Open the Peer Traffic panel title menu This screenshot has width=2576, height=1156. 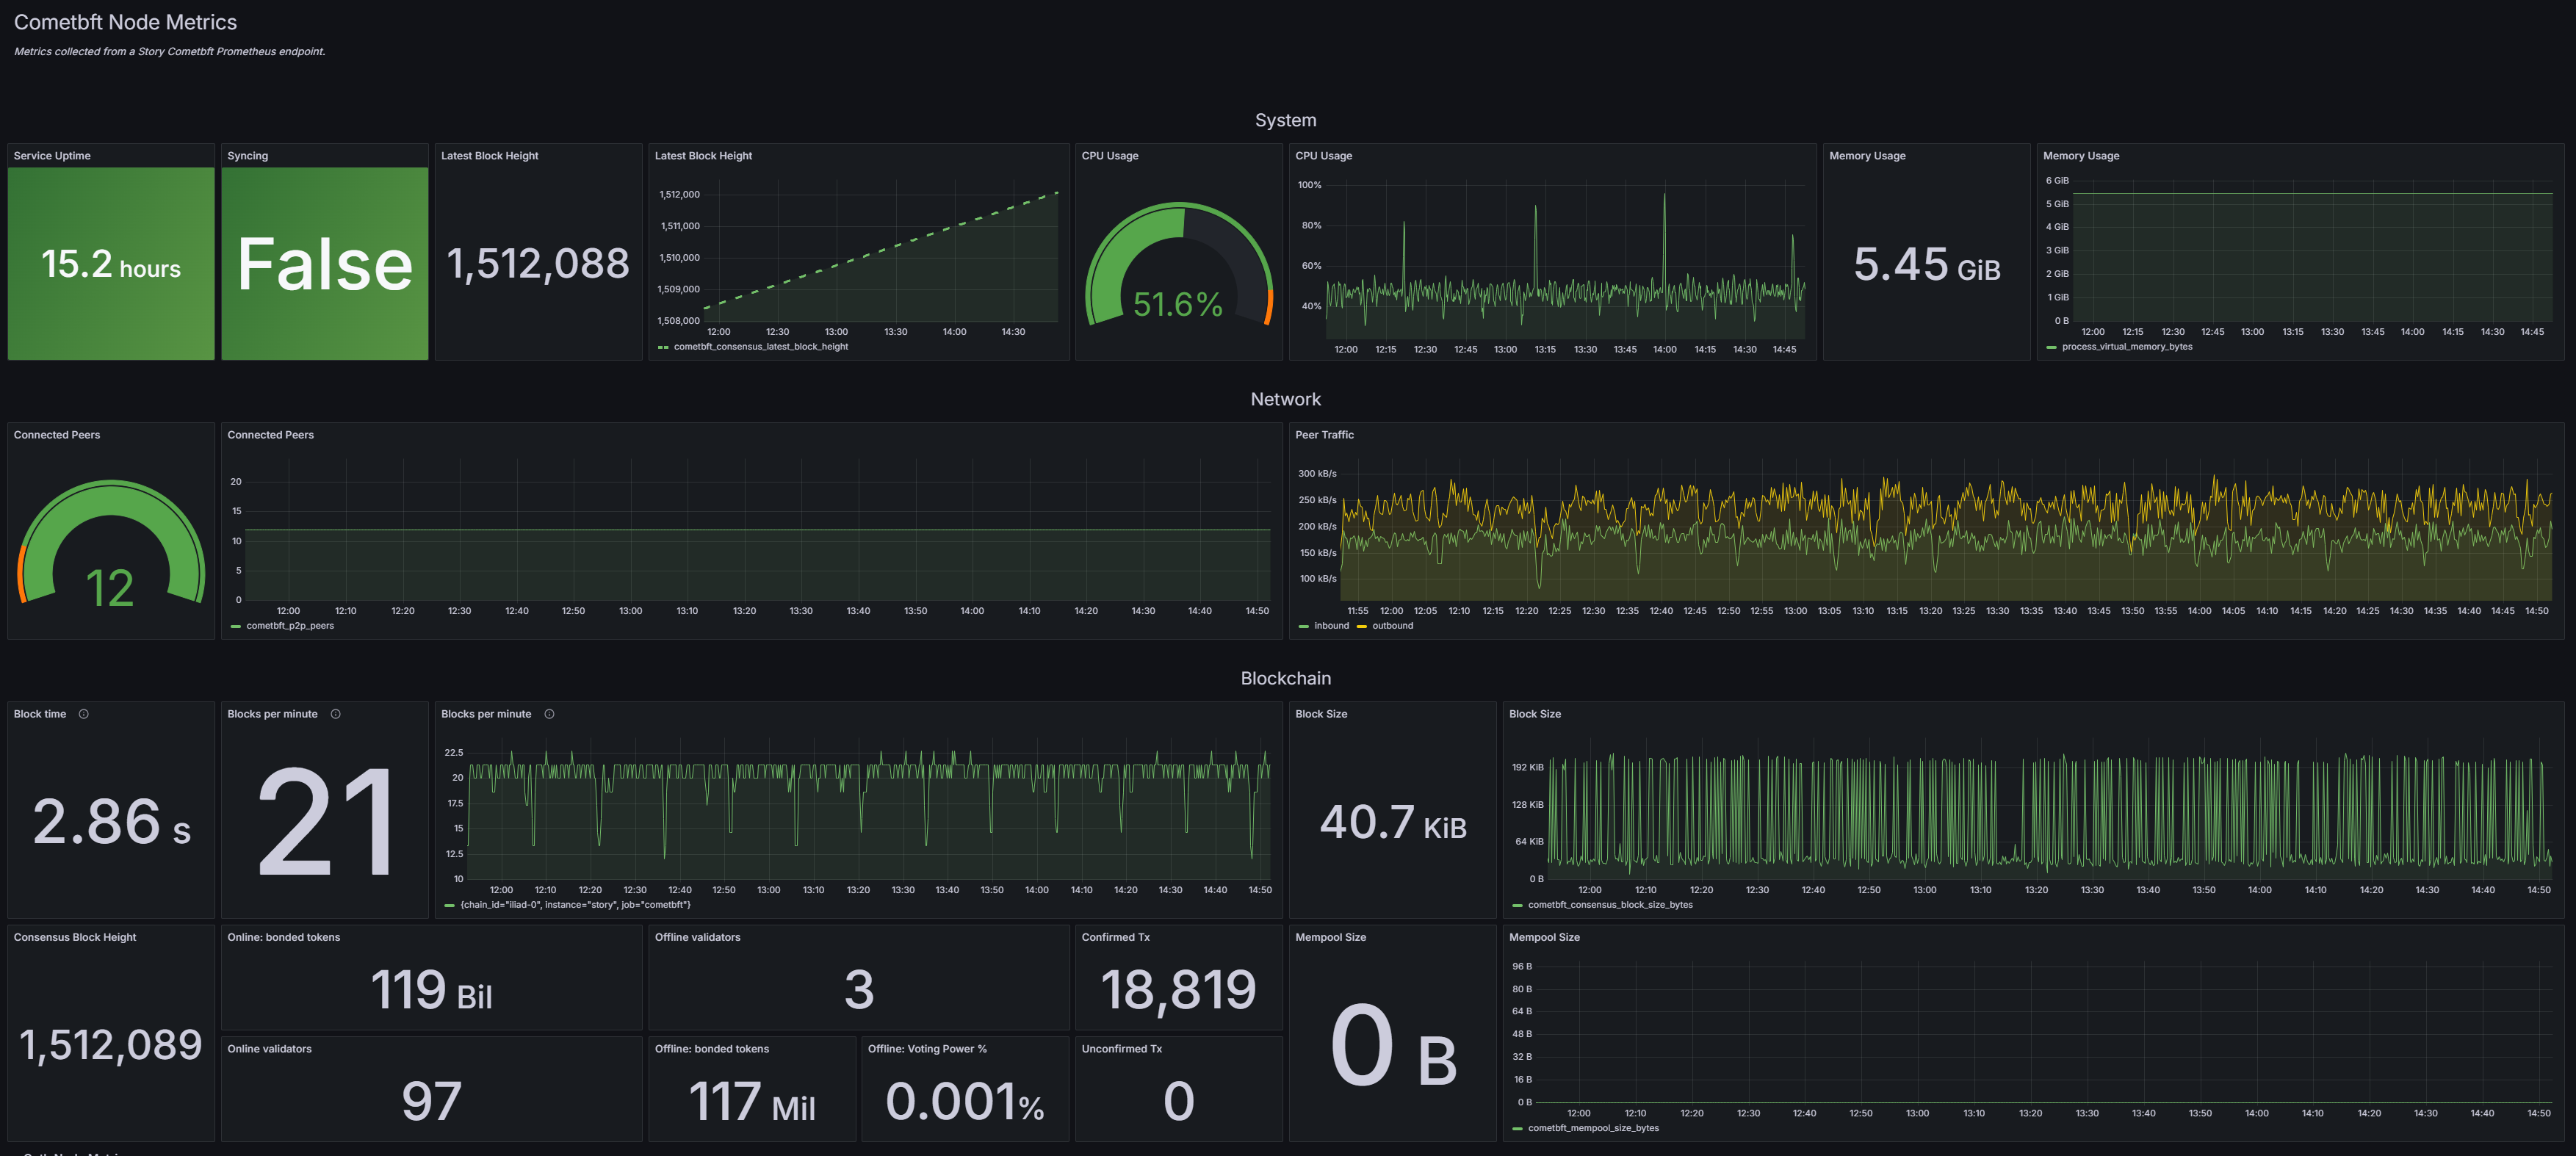point(1324,435)
